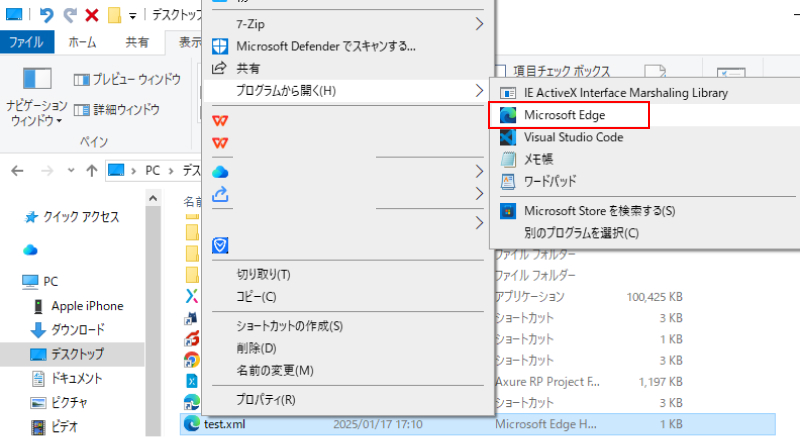Choose Microsoft Store を検索する(S)
Image resolution: width=800 pixels, height=437 pixels.
[644, 211]
